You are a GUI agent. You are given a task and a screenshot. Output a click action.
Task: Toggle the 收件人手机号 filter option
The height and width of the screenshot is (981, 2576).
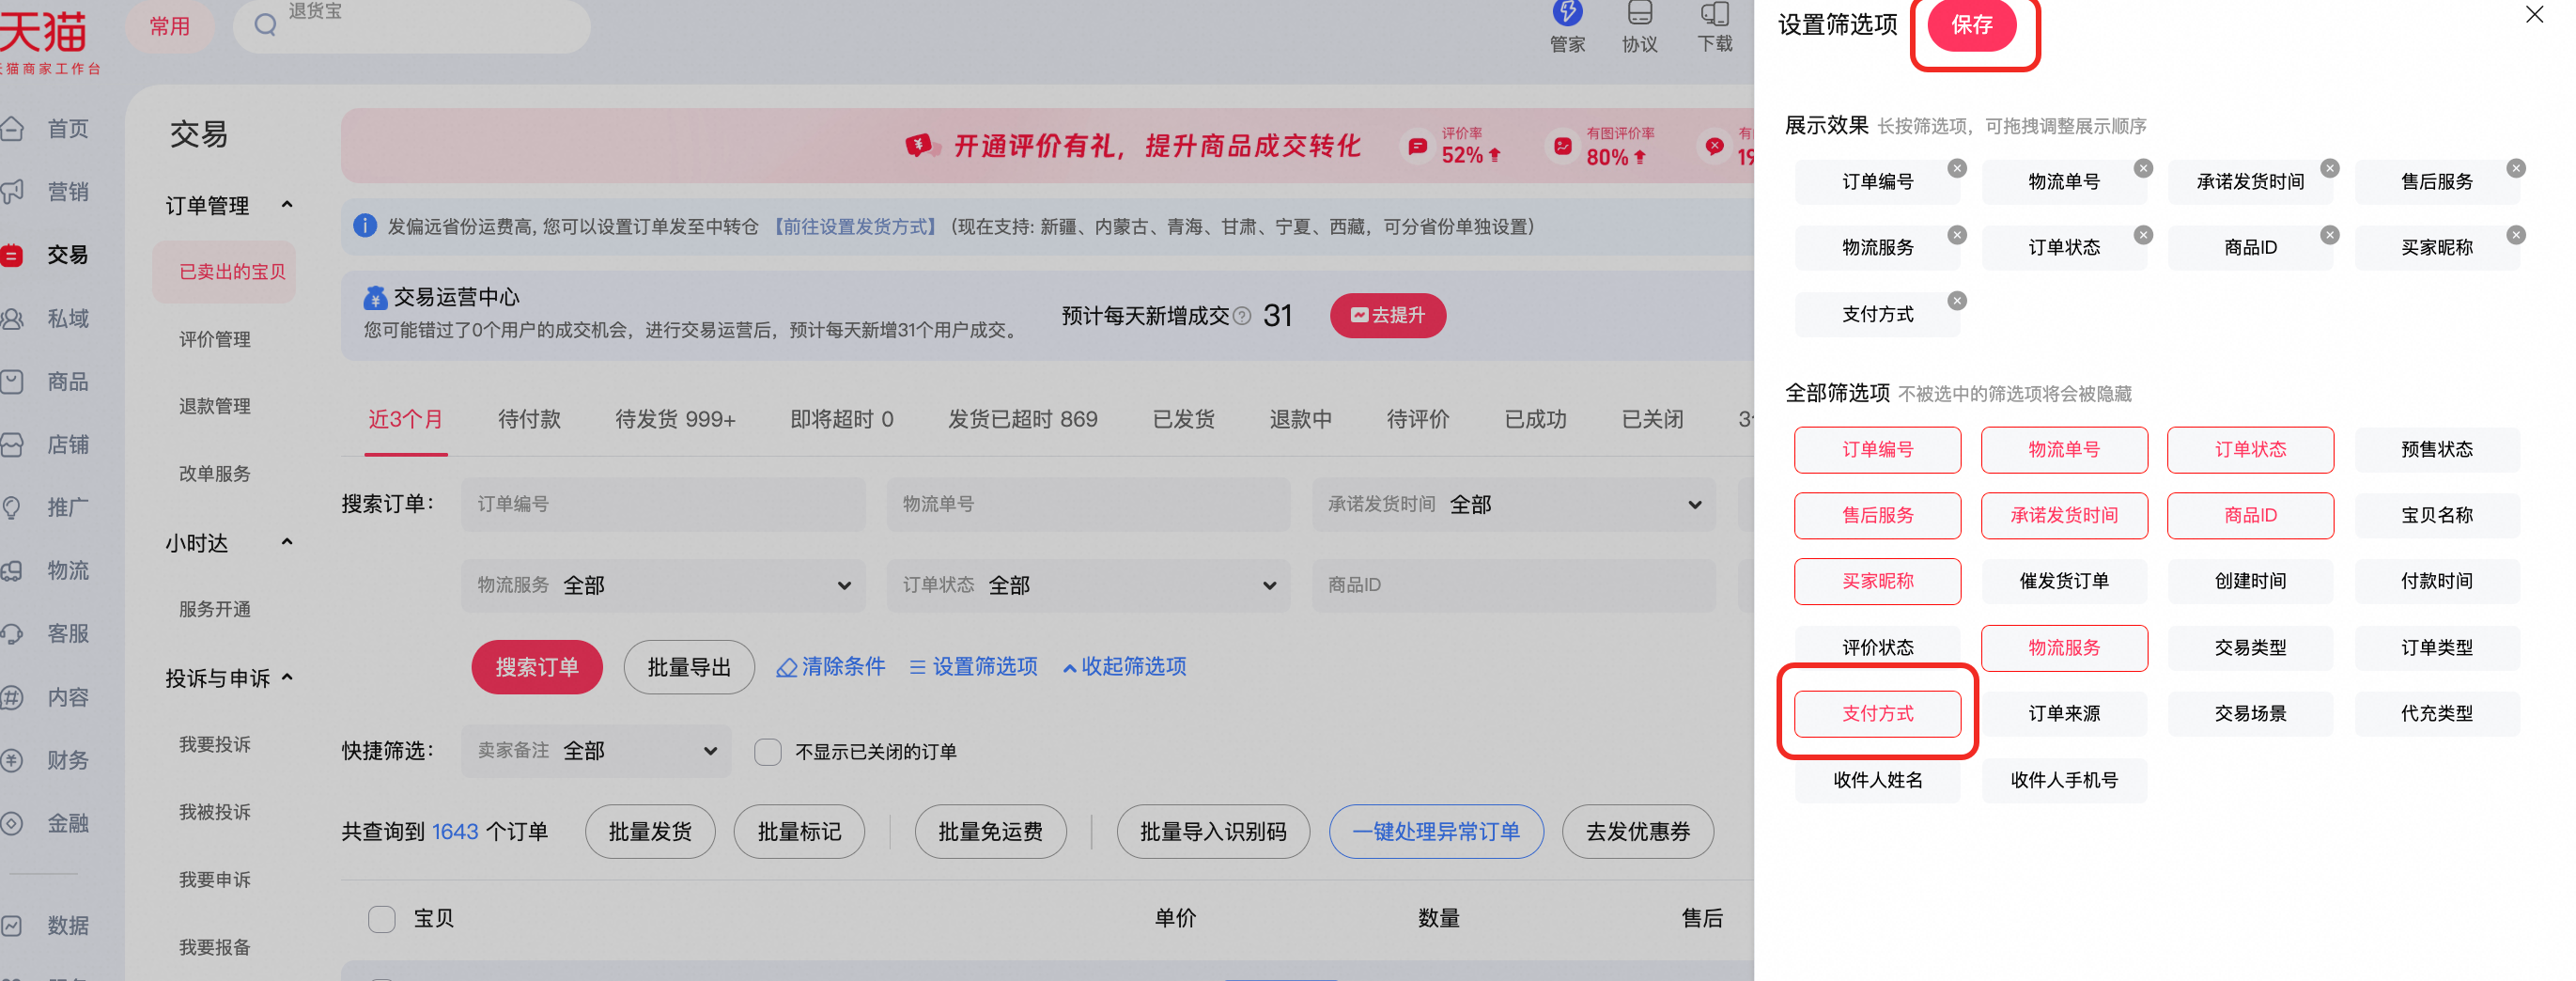pyautogui.click(x=2064, y=780)
